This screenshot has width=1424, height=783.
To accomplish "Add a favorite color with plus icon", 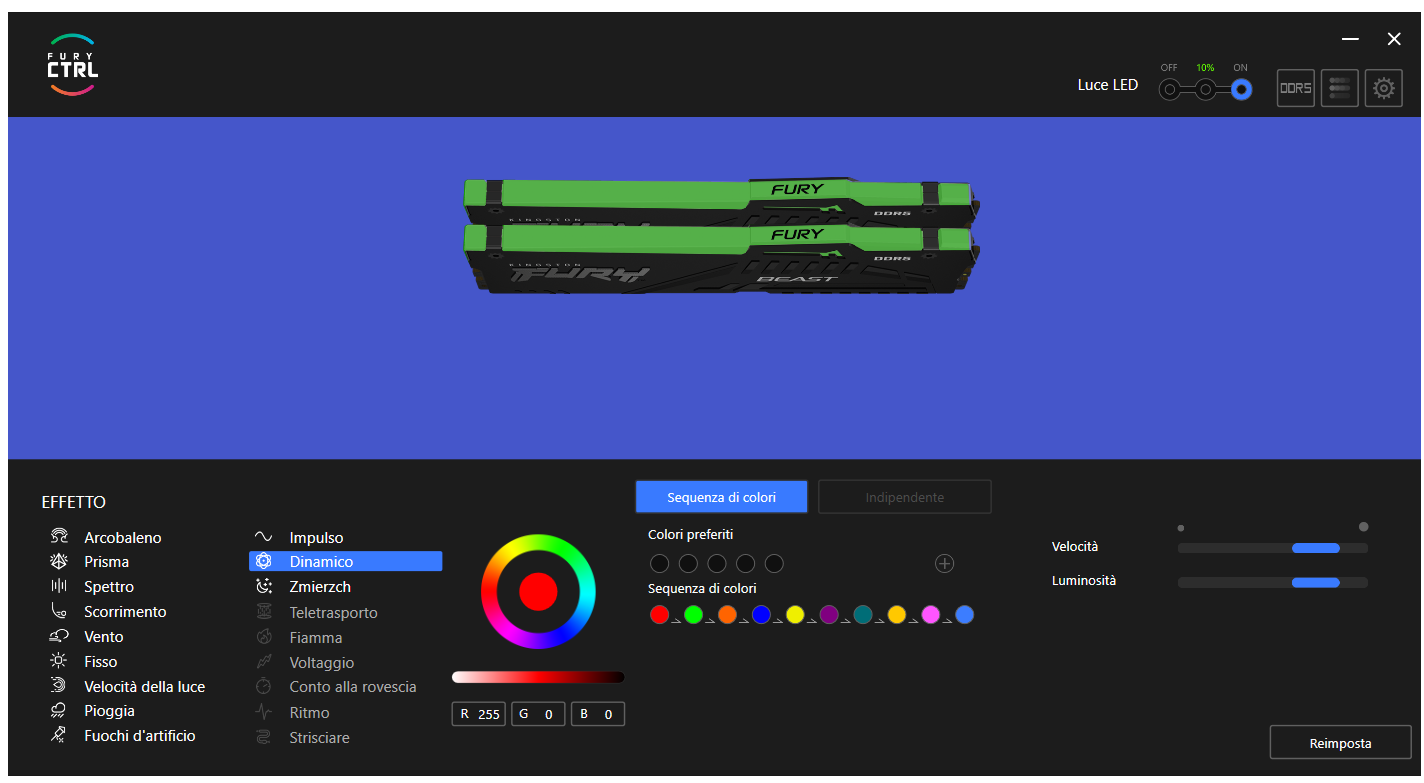I will (x=944, y=564).
